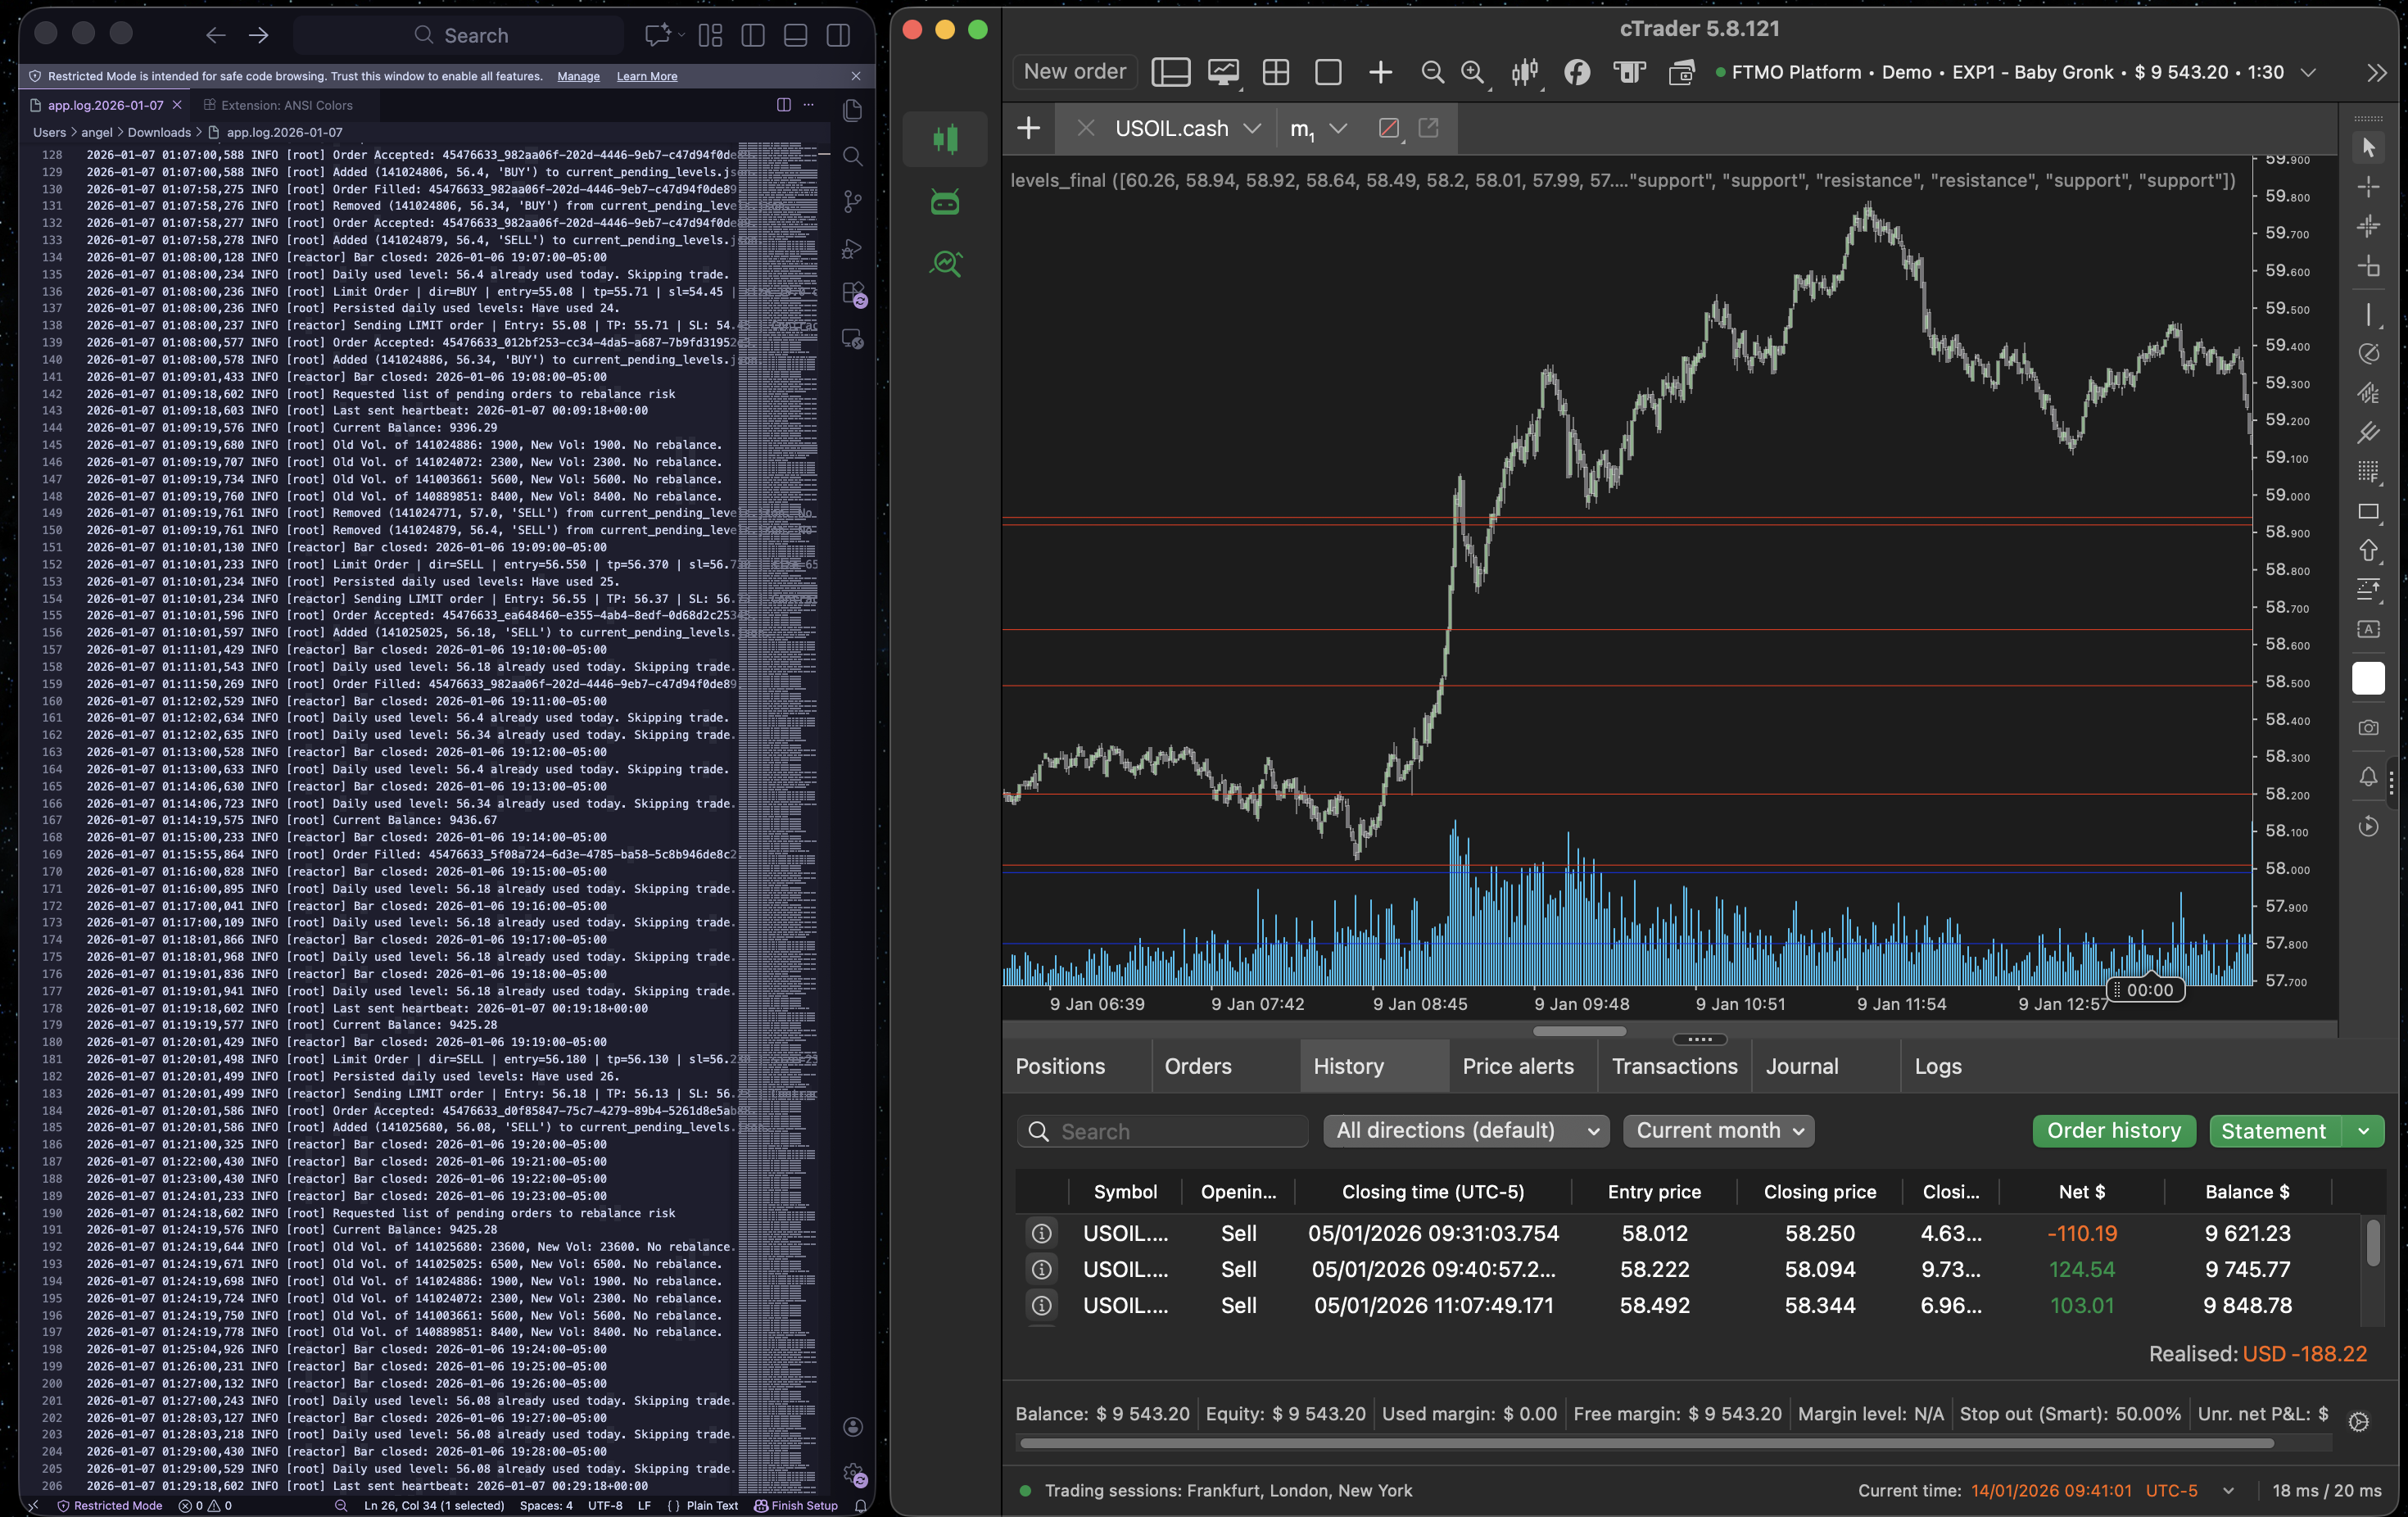Image resolution: width=2408 pixels, height=1517 pixels.
Task: Select the vertical line drawing tool
Action: pyautogui.click(x=2368, y=313)
